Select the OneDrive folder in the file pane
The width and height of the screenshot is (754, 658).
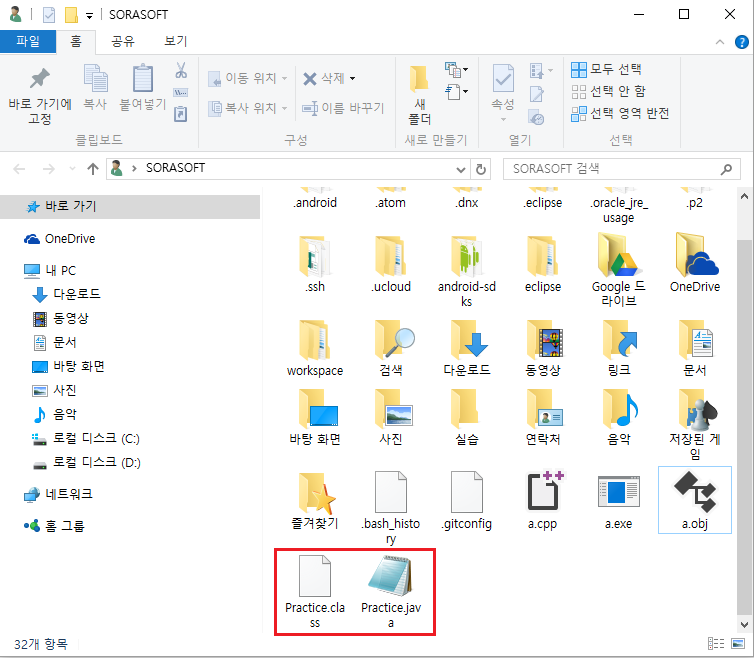695,263
